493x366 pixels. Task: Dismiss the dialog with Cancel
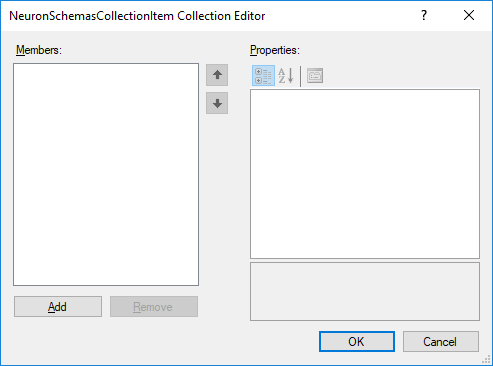tap(441, 342)
